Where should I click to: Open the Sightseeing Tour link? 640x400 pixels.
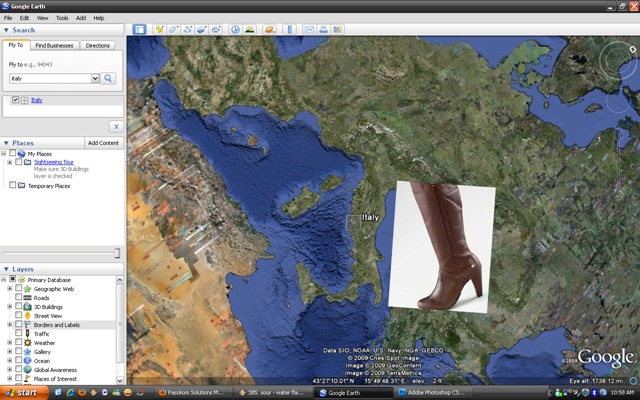click(x=54, y=162)
